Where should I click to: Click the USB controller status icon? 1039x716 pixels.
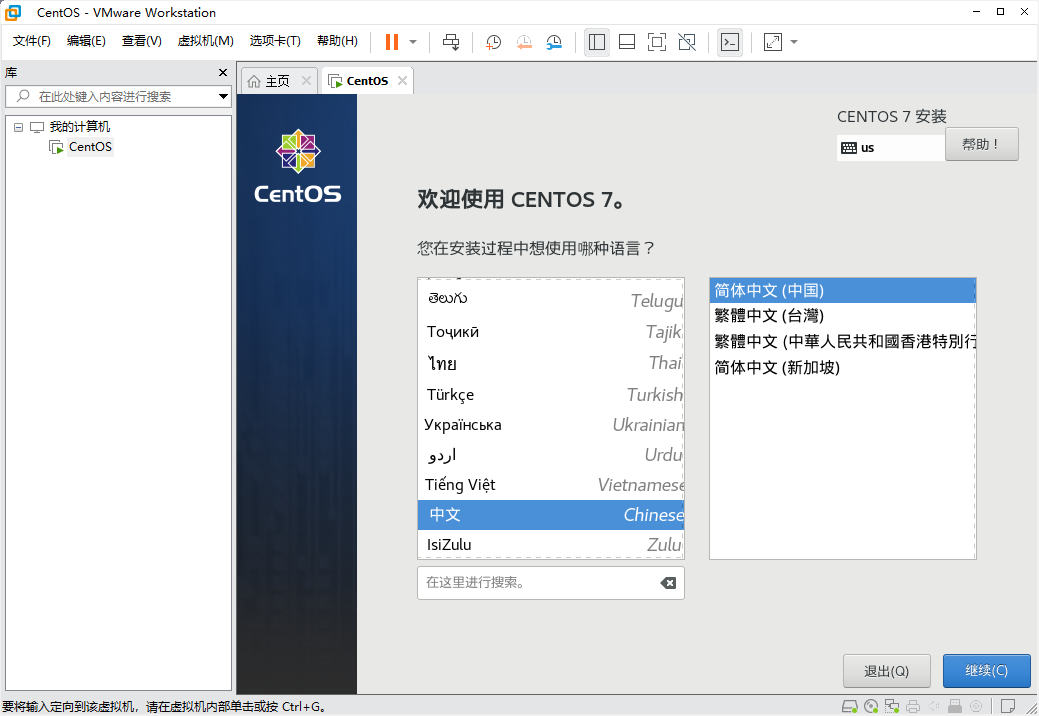[955, 706]
